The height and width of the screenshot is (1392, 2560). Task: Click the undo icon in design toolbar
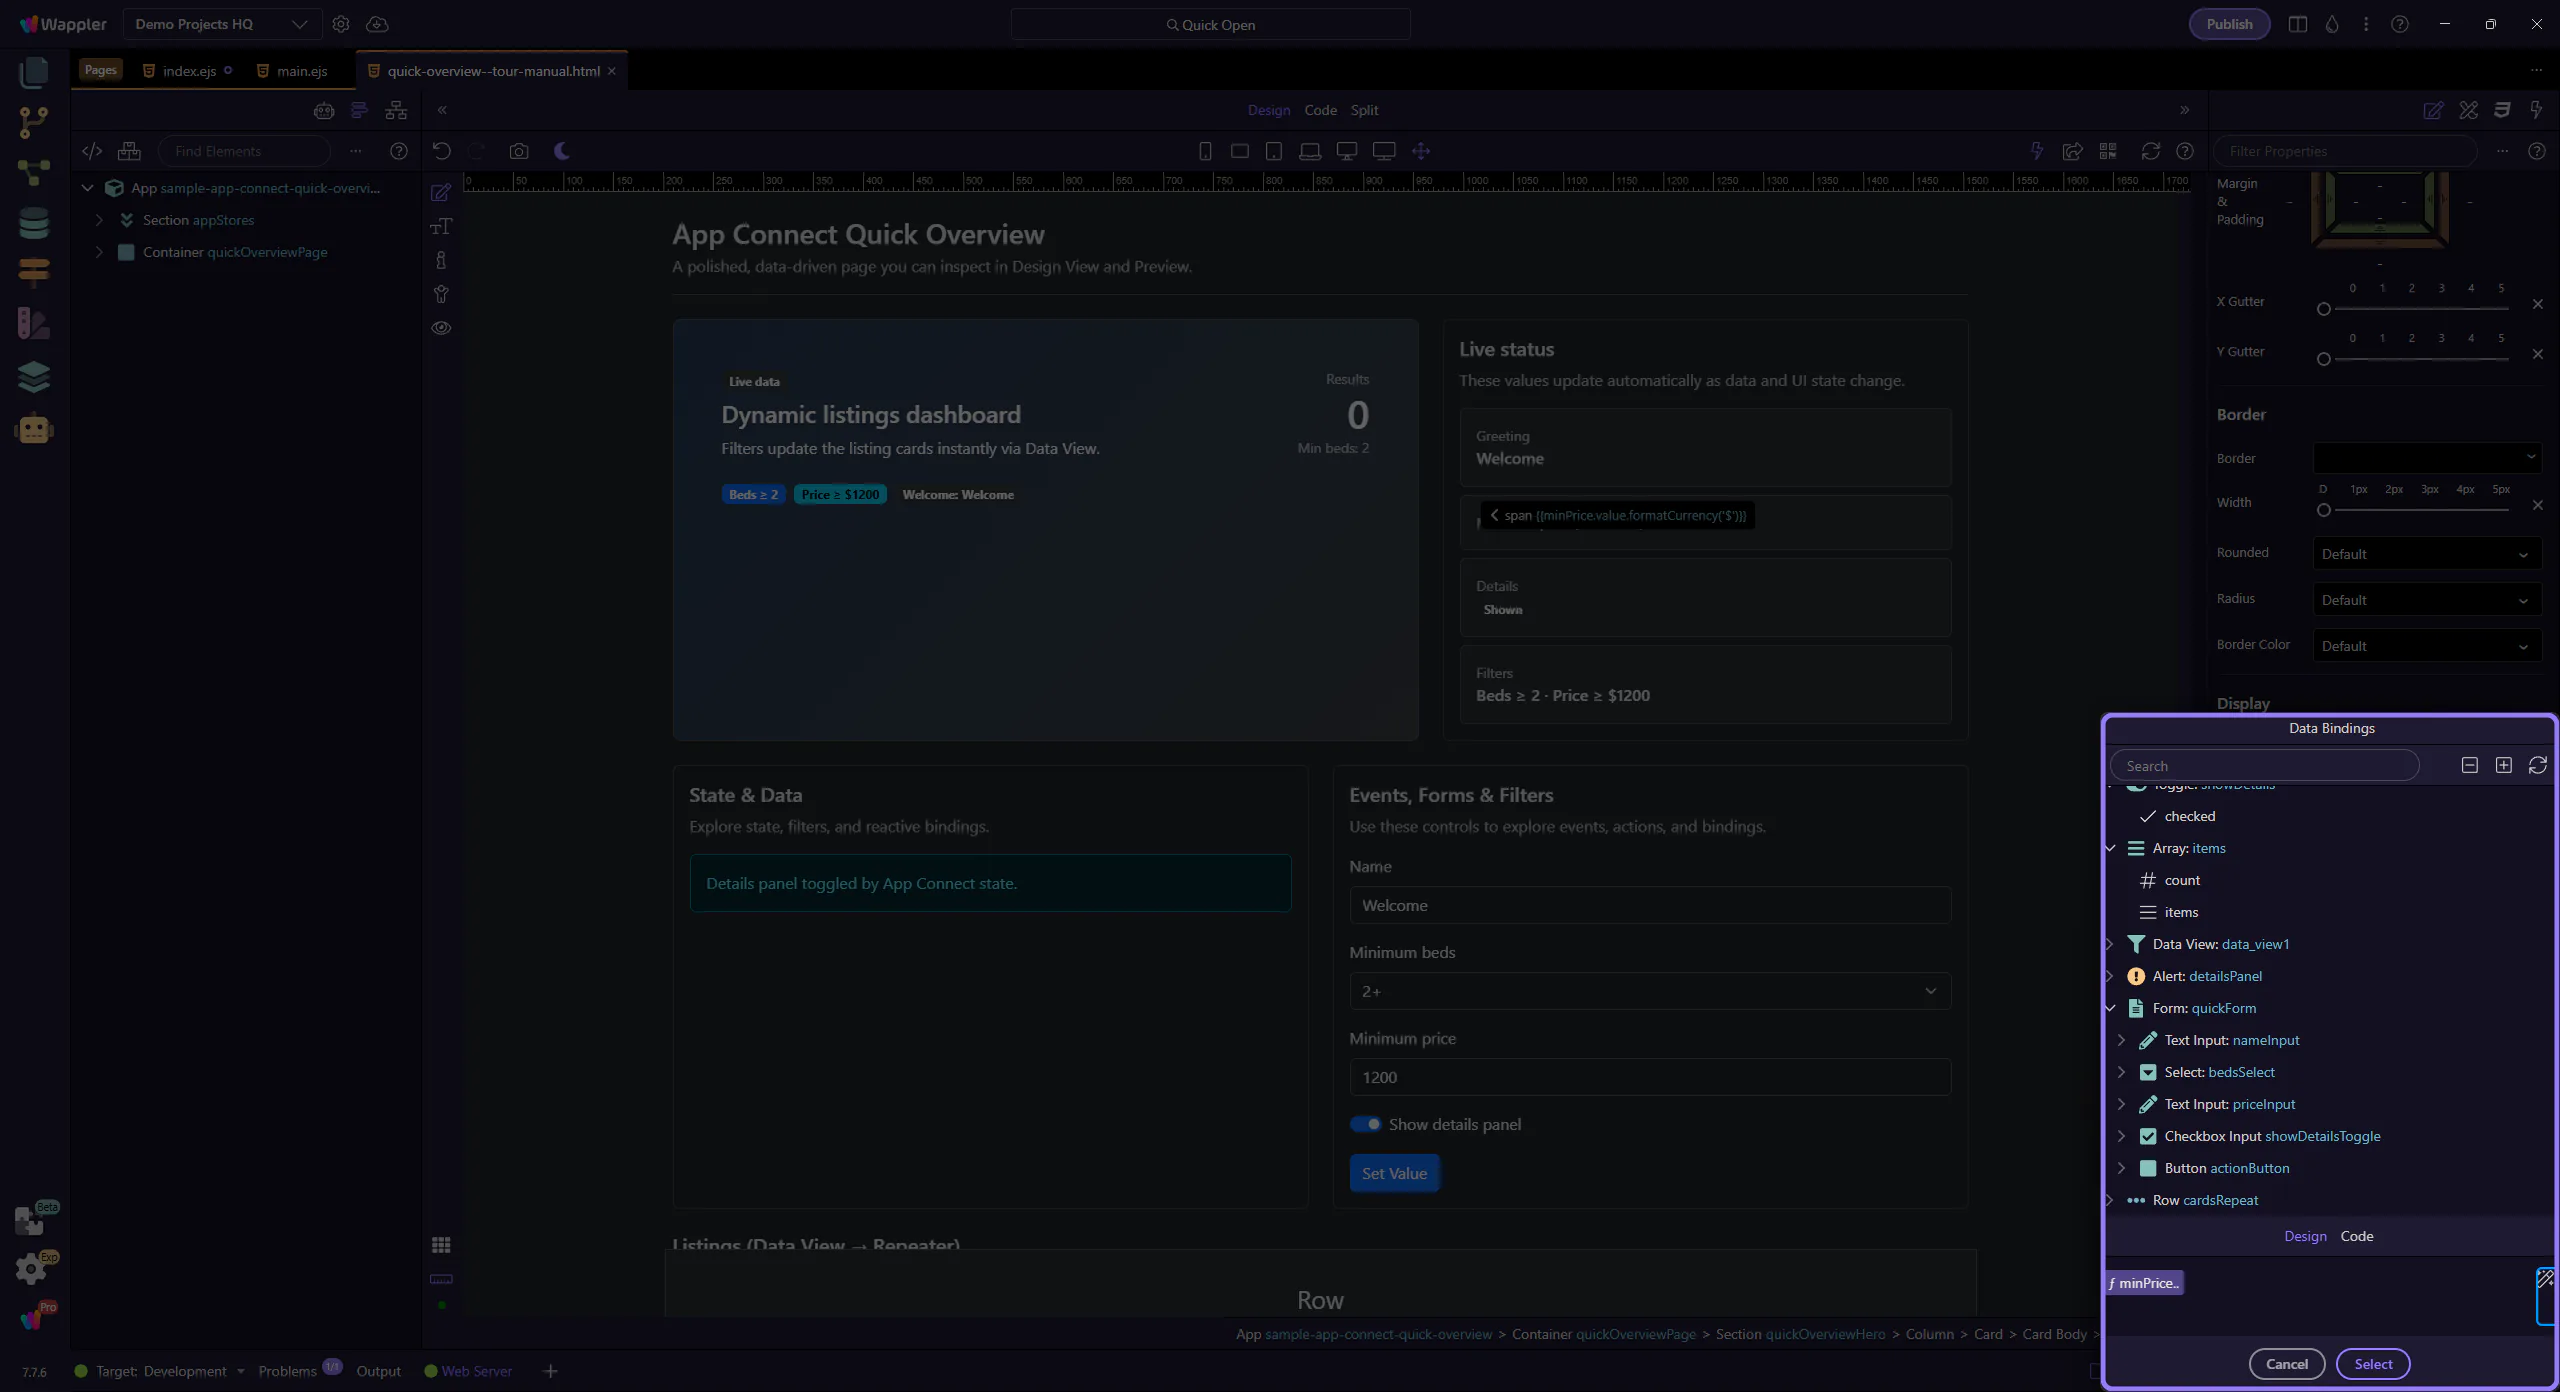point(441,151)
